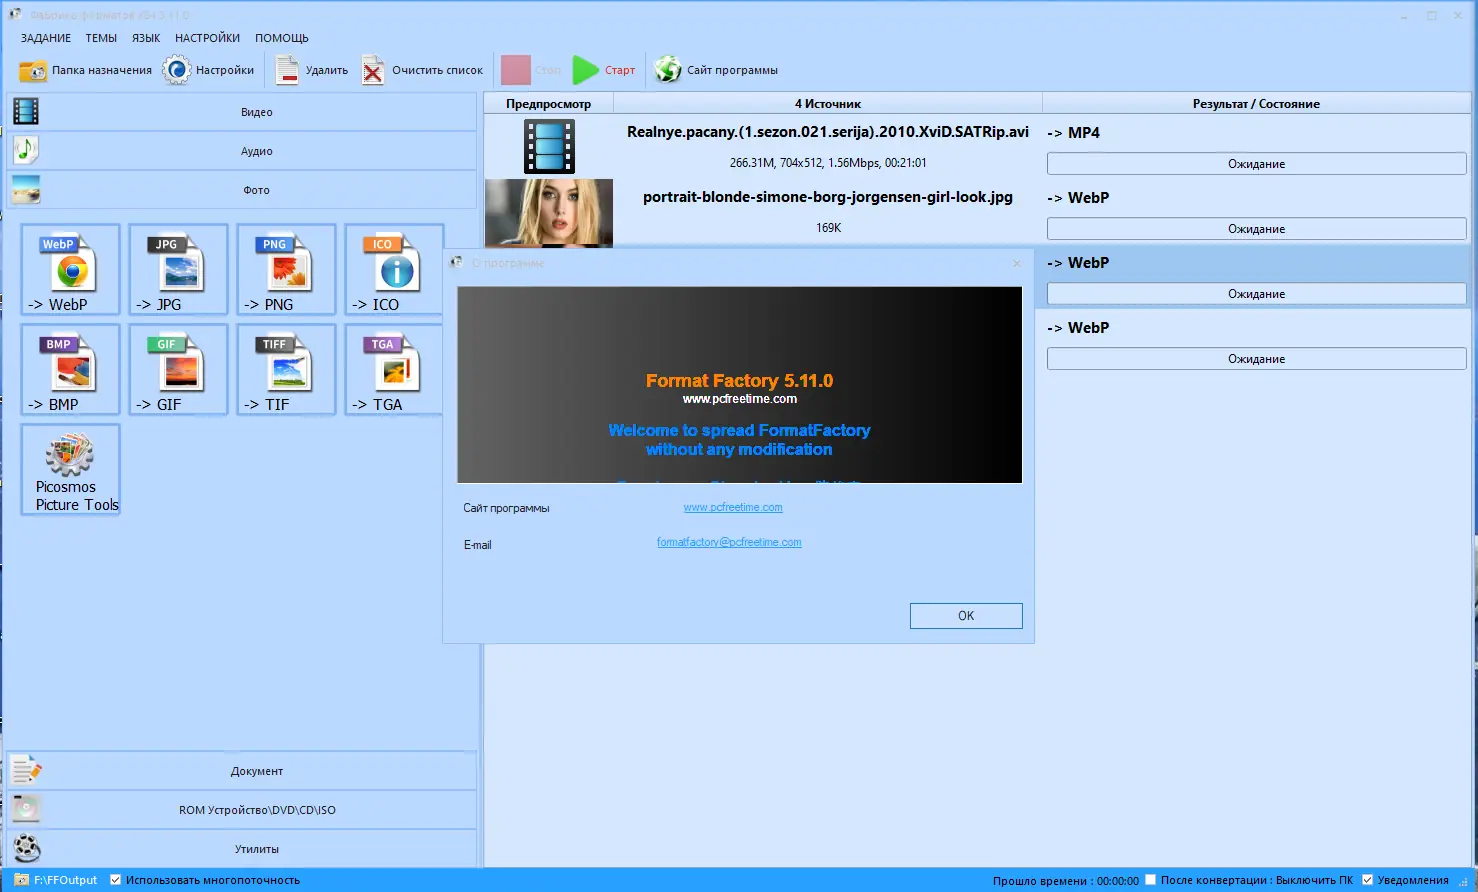Click the blonde portrait preview thumbnail
Image resolution: width=1478 pixels, height=892 pixels.
(548, 213)
